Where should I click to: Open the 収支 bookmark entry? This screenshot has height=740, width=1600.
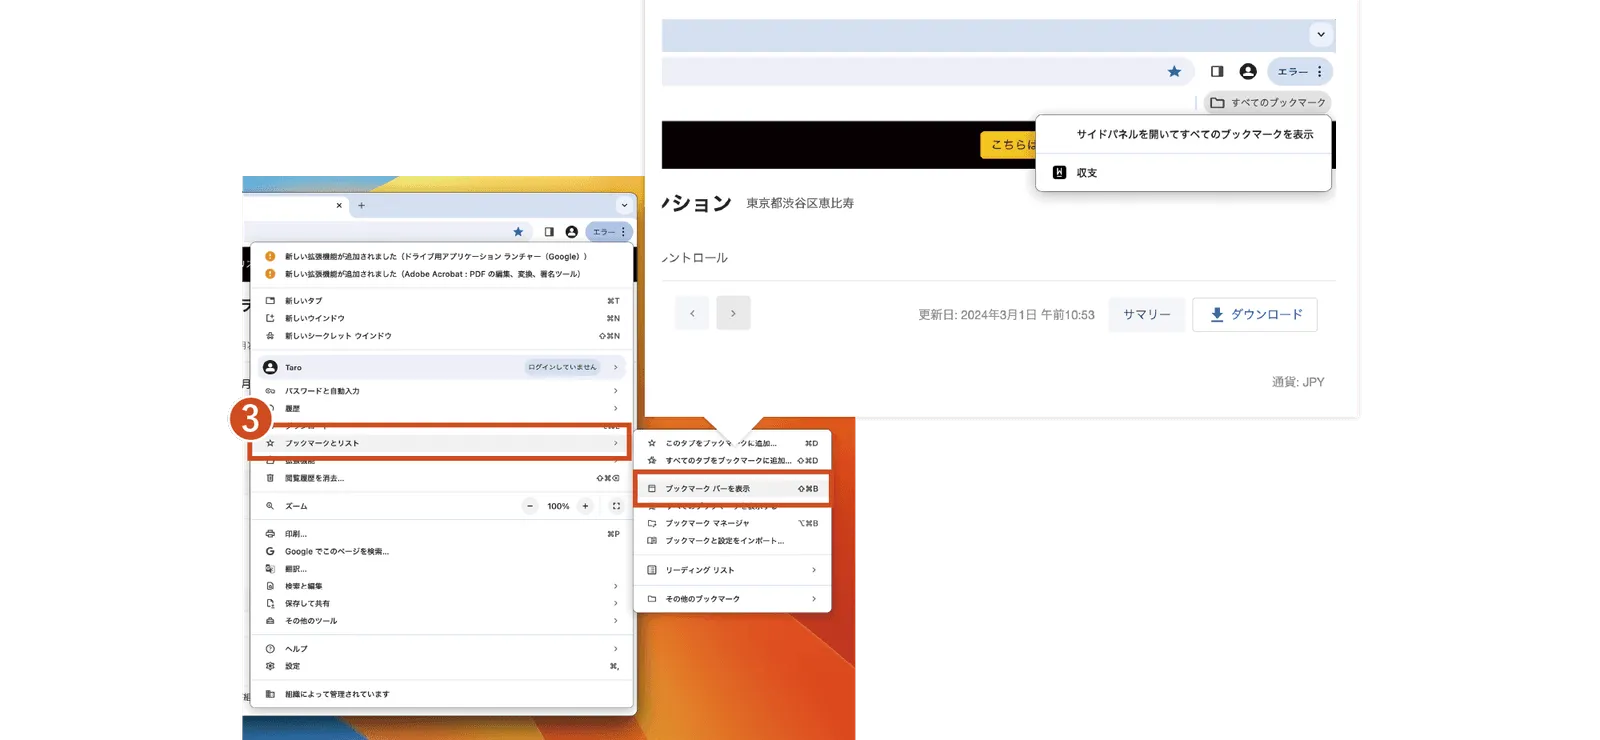pyautogui.click(x=1183, y=173)
